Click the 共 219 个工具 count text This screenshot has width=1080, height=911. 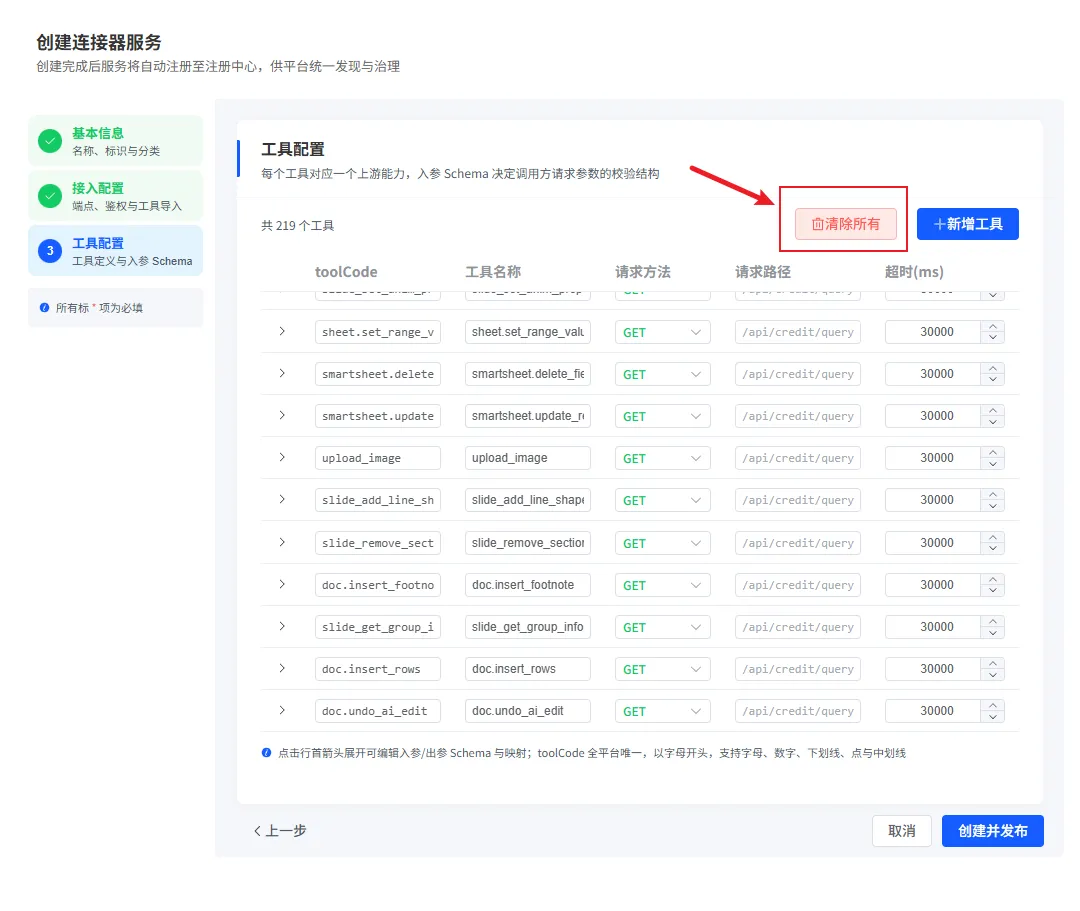(298, 225)
